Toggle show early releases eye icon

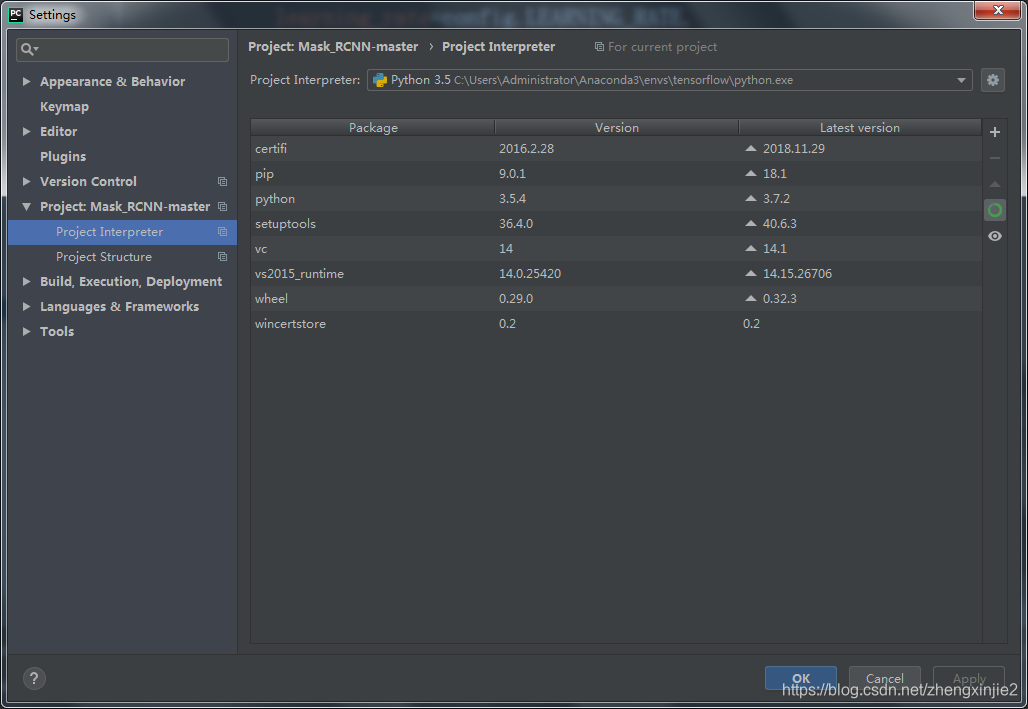click(x=995, y=236)
